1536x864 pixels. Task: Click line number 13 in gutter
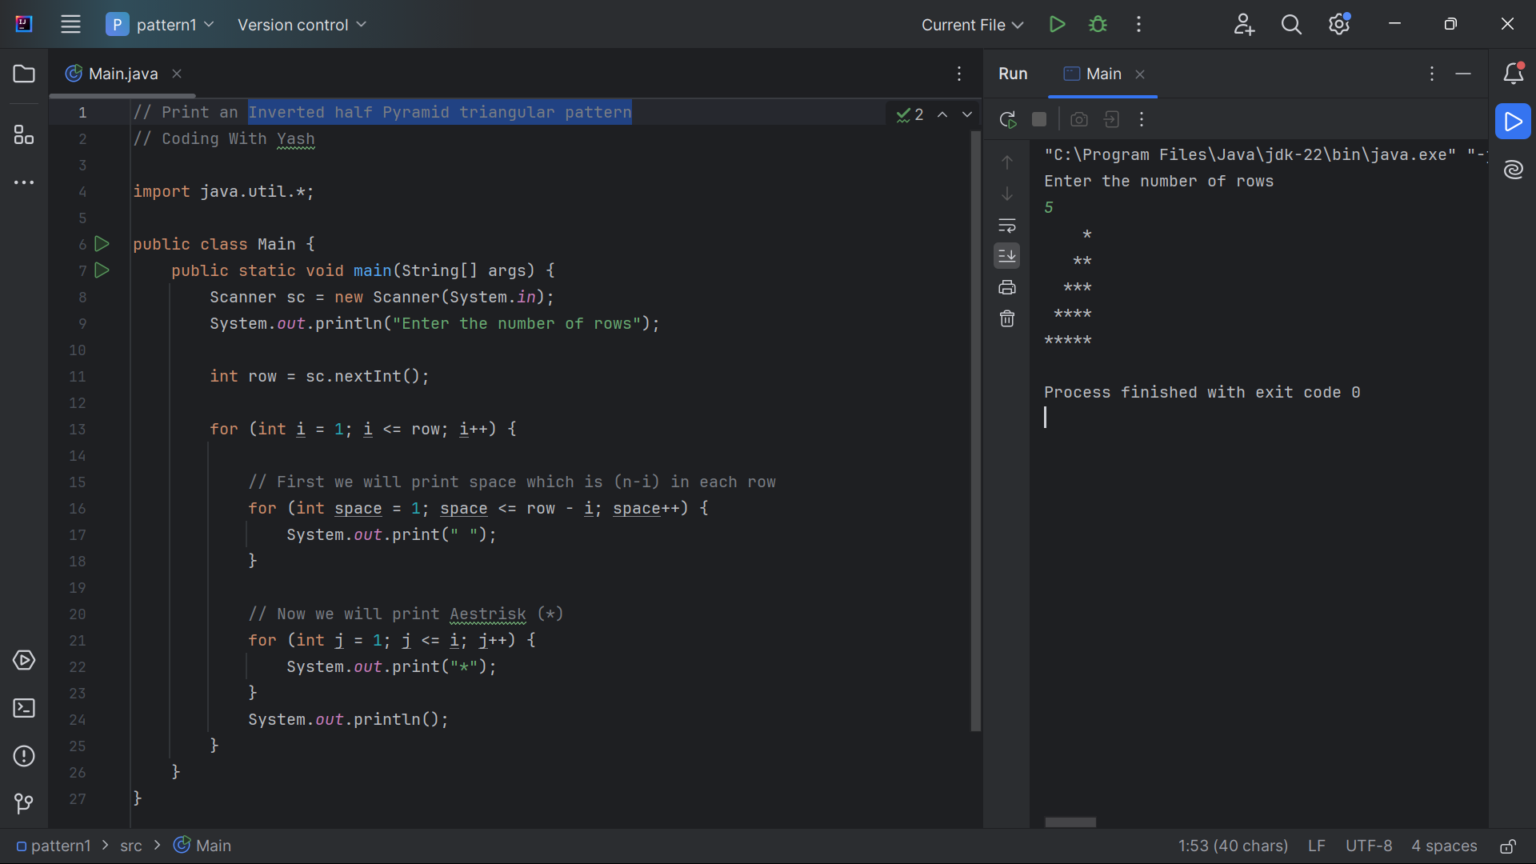pyautogui.click(x=77, y=429)
